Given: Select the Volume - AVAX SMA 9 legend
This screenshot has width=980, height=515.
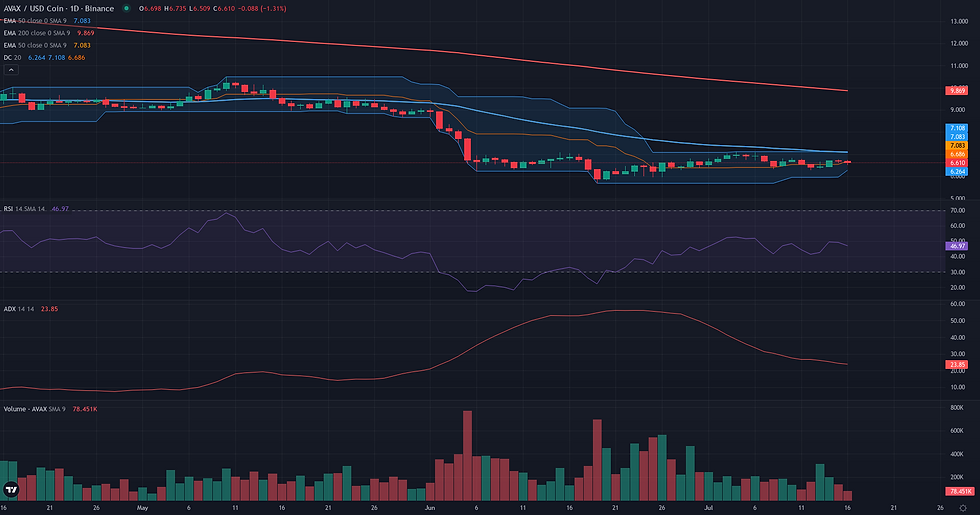Looking at the screenshot, I should tap(50, 409).
